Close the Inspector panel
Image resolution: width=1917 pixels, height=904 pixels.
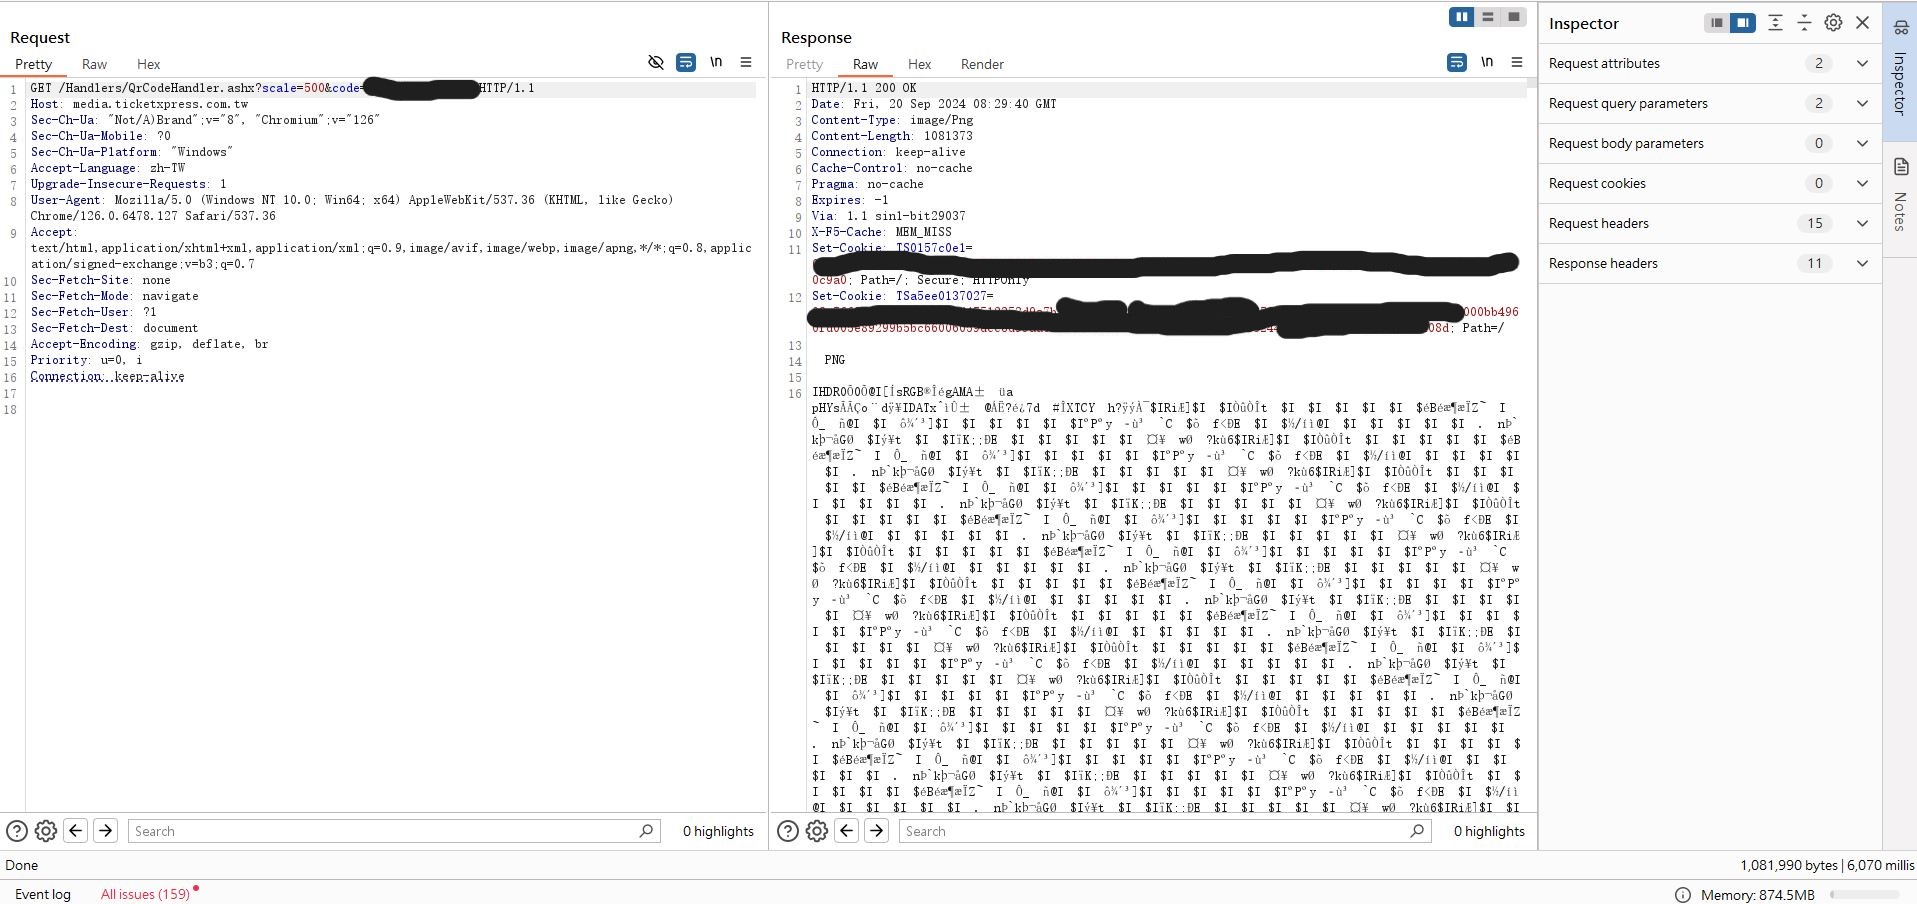[x=1862, y=23]
